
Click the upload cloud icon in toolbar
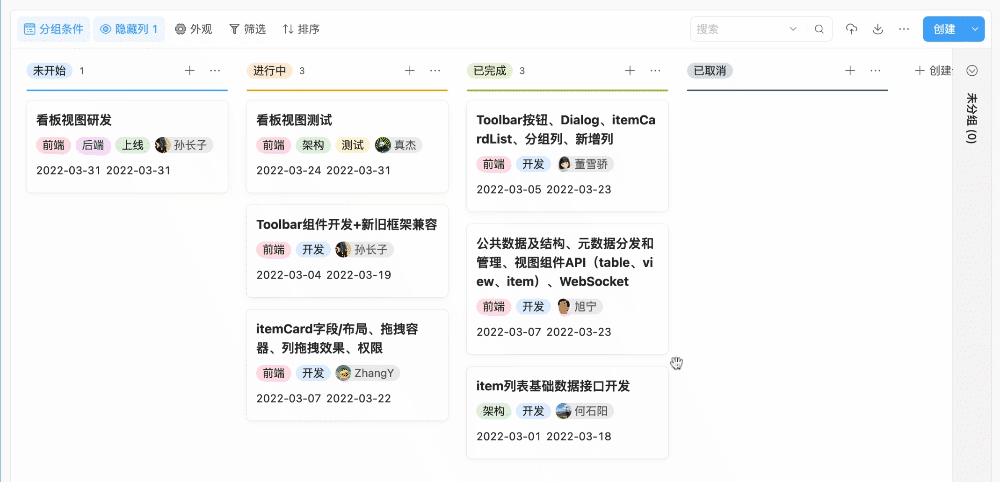click(851, 29)
